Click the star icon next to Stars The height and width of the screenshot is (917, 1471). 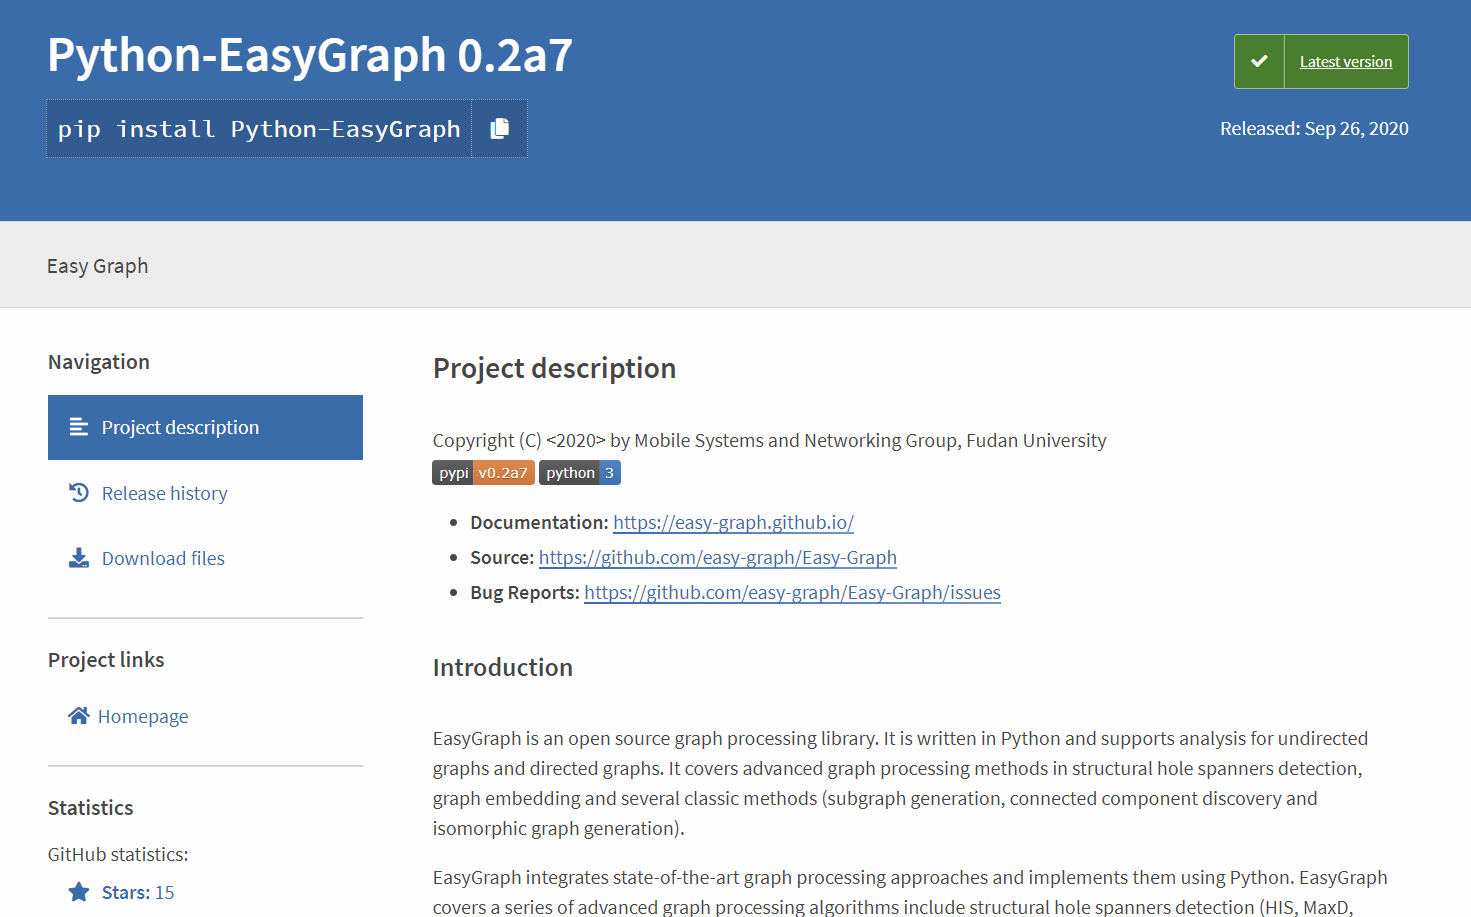(78, 890)
